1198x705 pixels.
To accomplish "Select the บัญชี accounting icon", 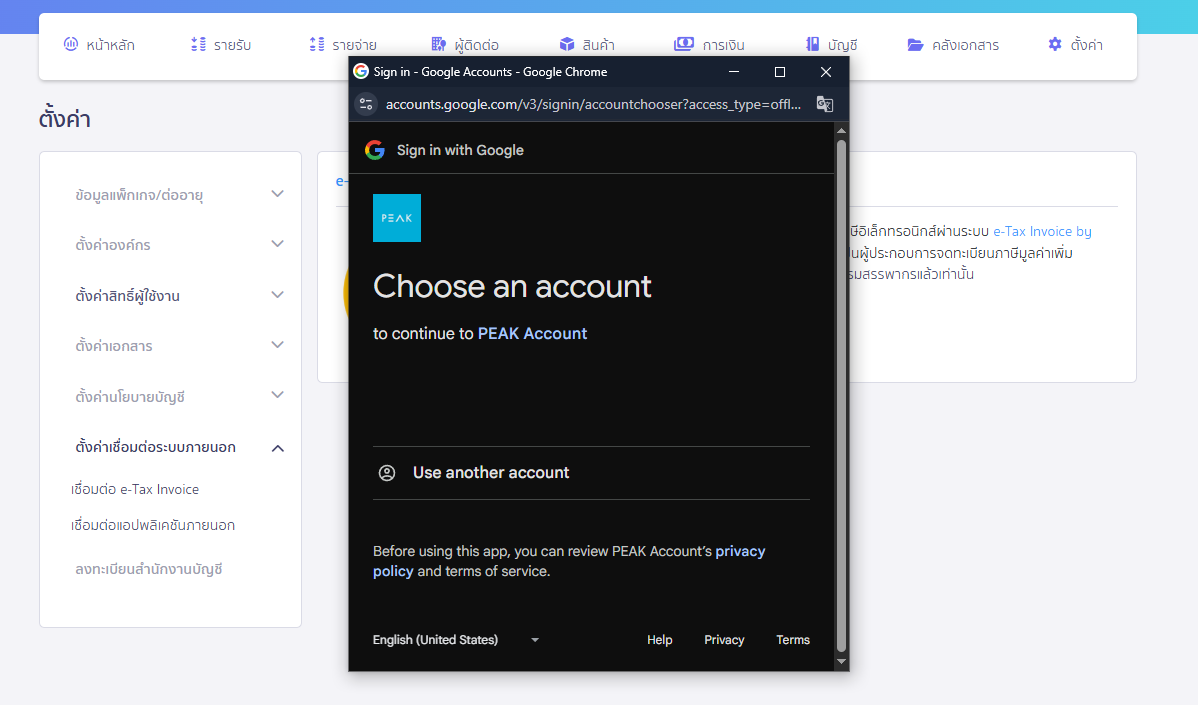I will click(x=809, y=43).
